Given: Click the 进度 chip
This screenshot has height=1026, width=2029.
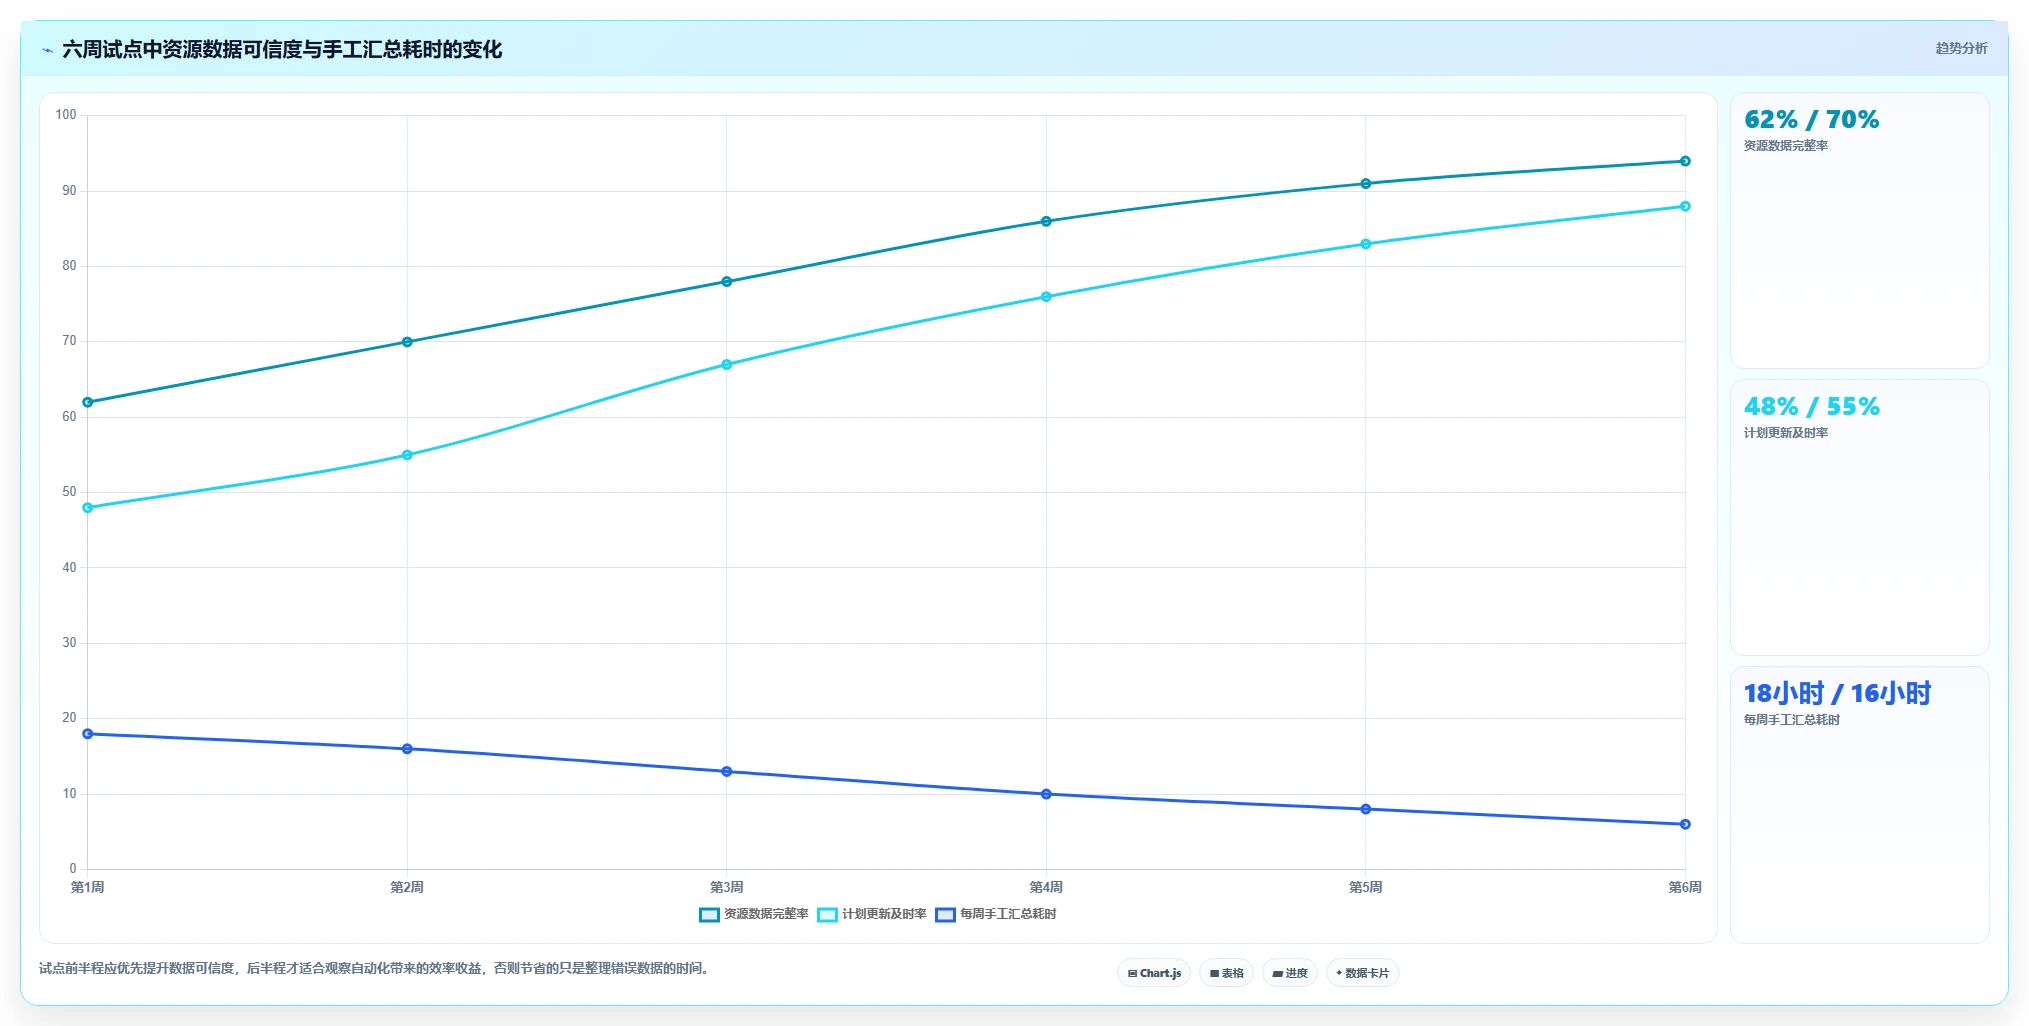Looking at the screenshot, I should tap(1290, 973).
